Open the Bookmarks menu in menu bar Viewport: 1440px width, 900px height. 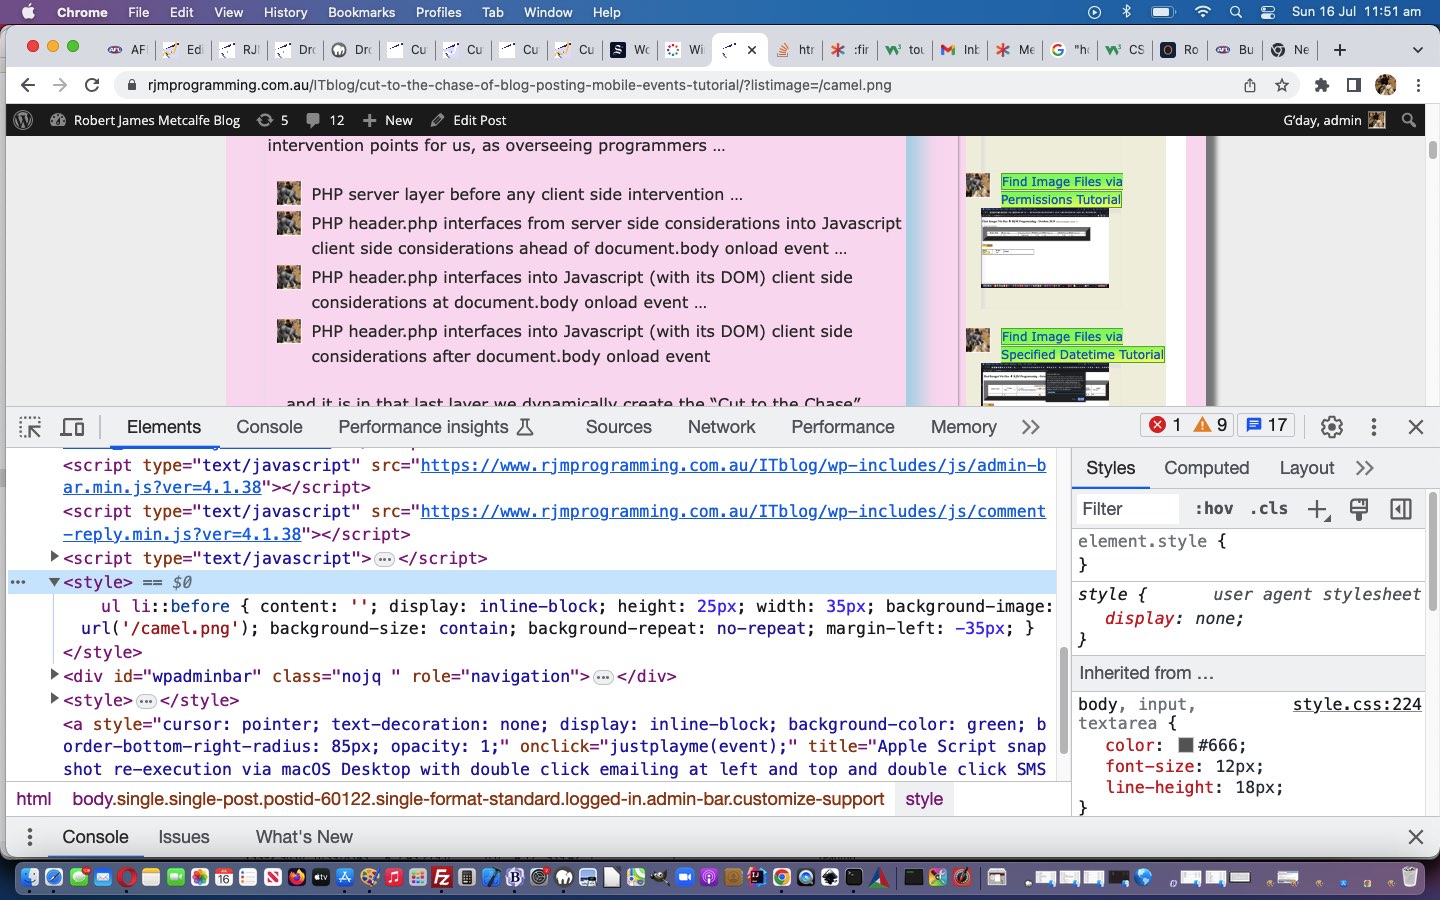point(361,12)
